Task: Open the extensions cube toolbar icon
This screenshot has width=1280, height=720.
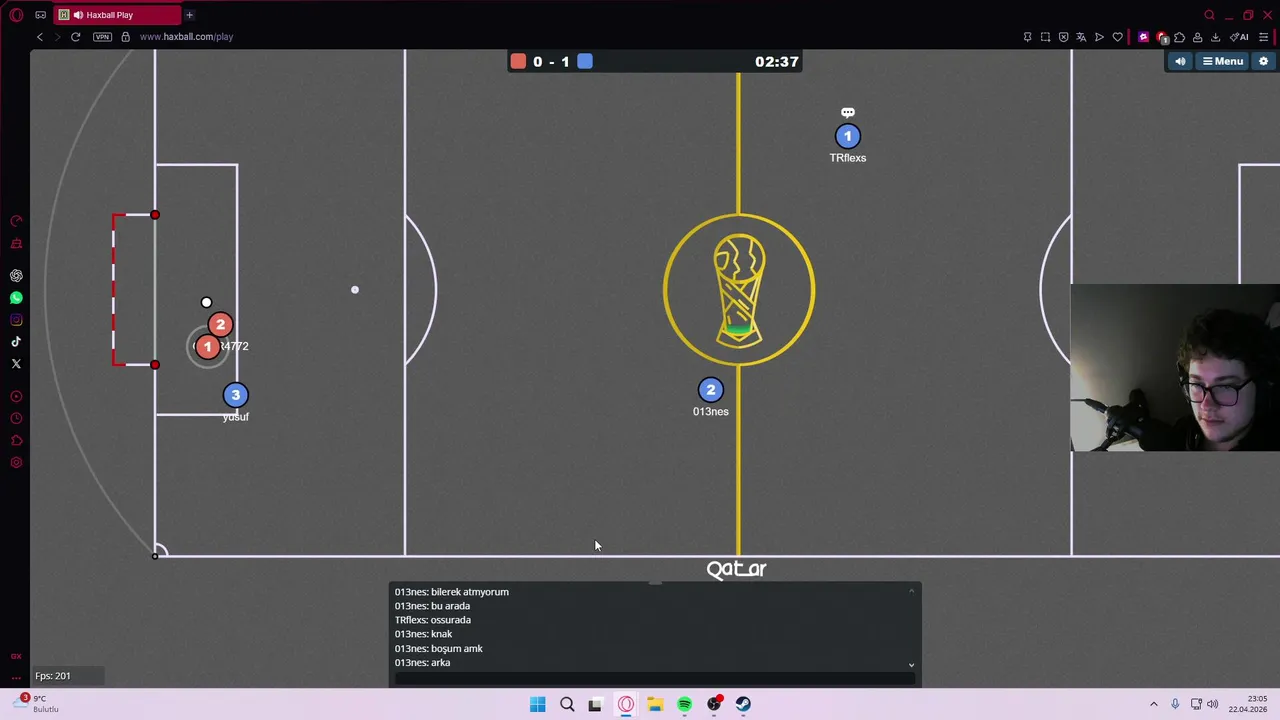Action: [x=1179, y=37]
